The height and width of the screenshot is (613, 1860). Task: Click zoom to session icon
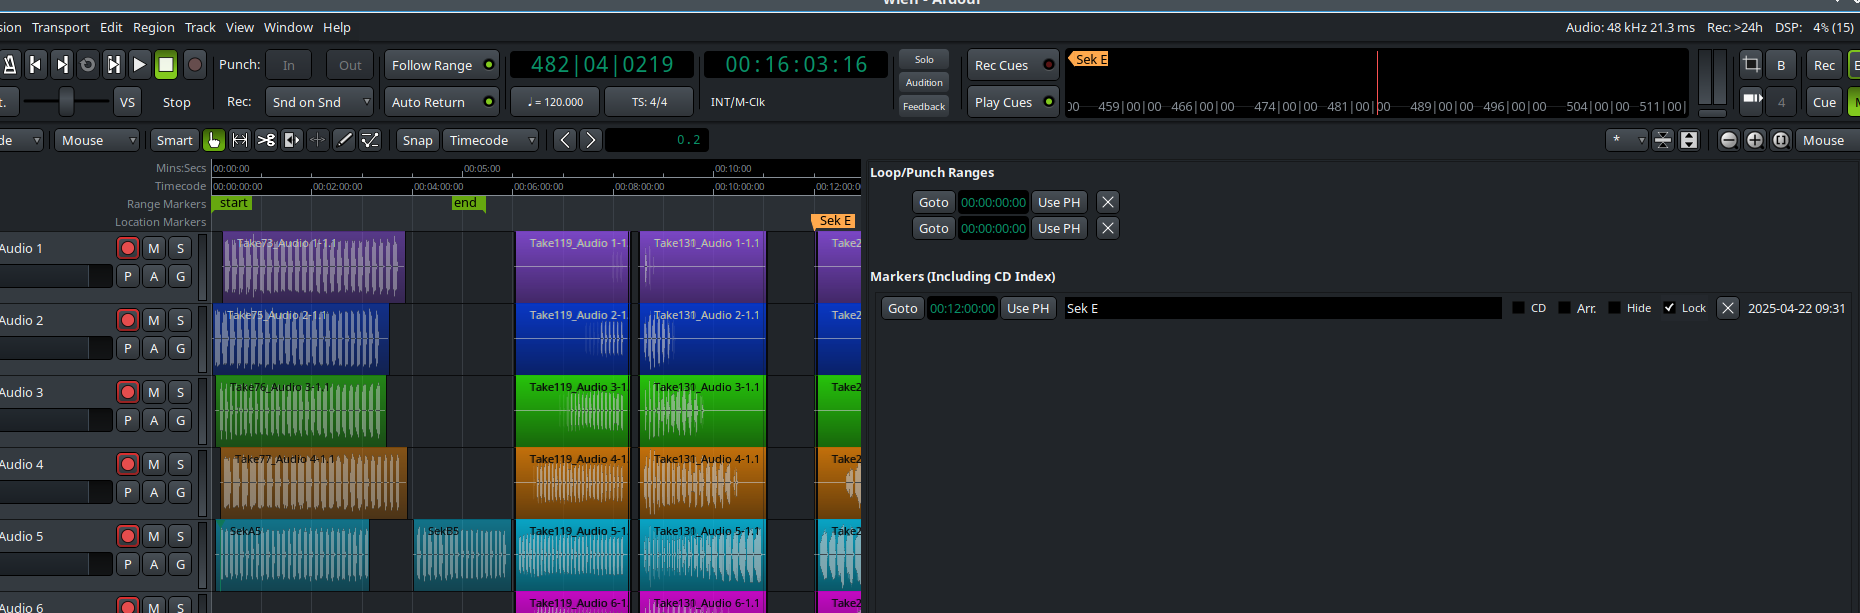click(x=1780, y=140)
